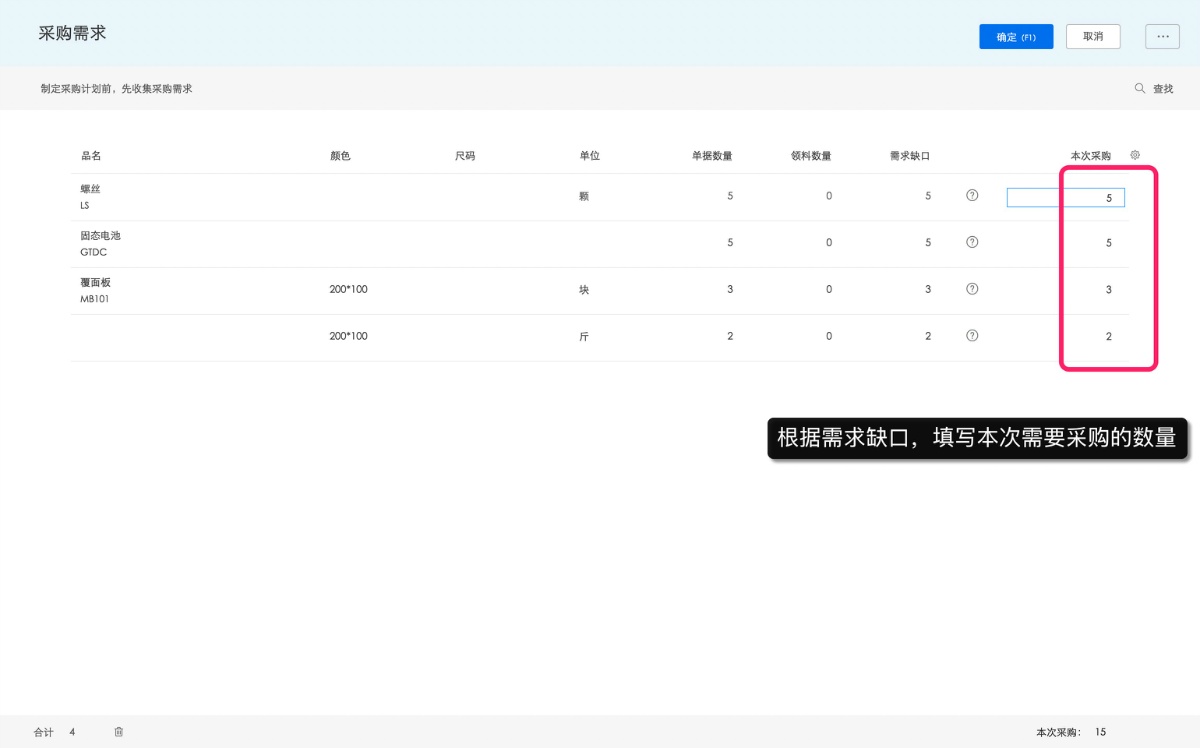The image size is (1200, 748).
Task: Select the 螺丝 product name
Action: (x=91, y=189)
